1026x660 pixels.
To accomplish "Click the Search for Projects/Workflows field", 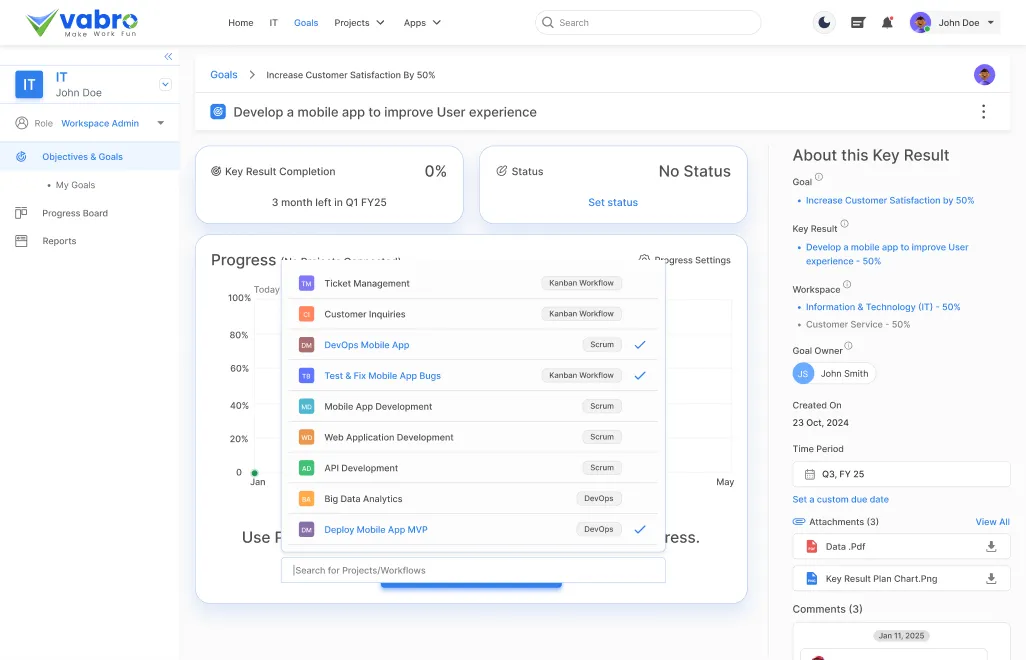I will pyautogui.click(x=473, y=571).
